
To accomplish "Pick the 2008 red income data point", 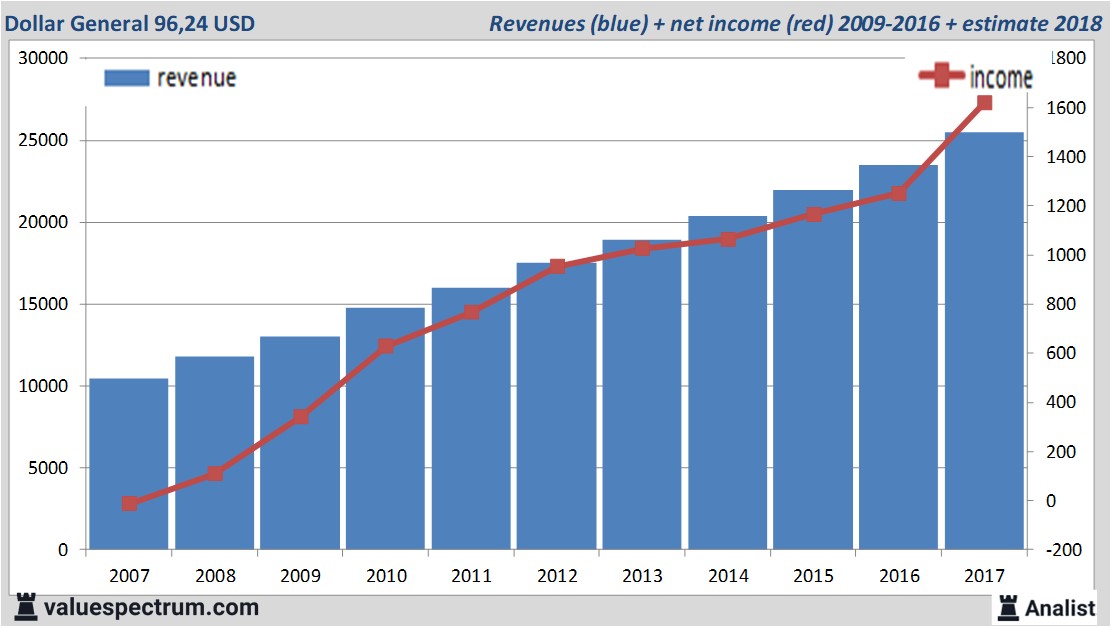I will (x=215, y=474).
